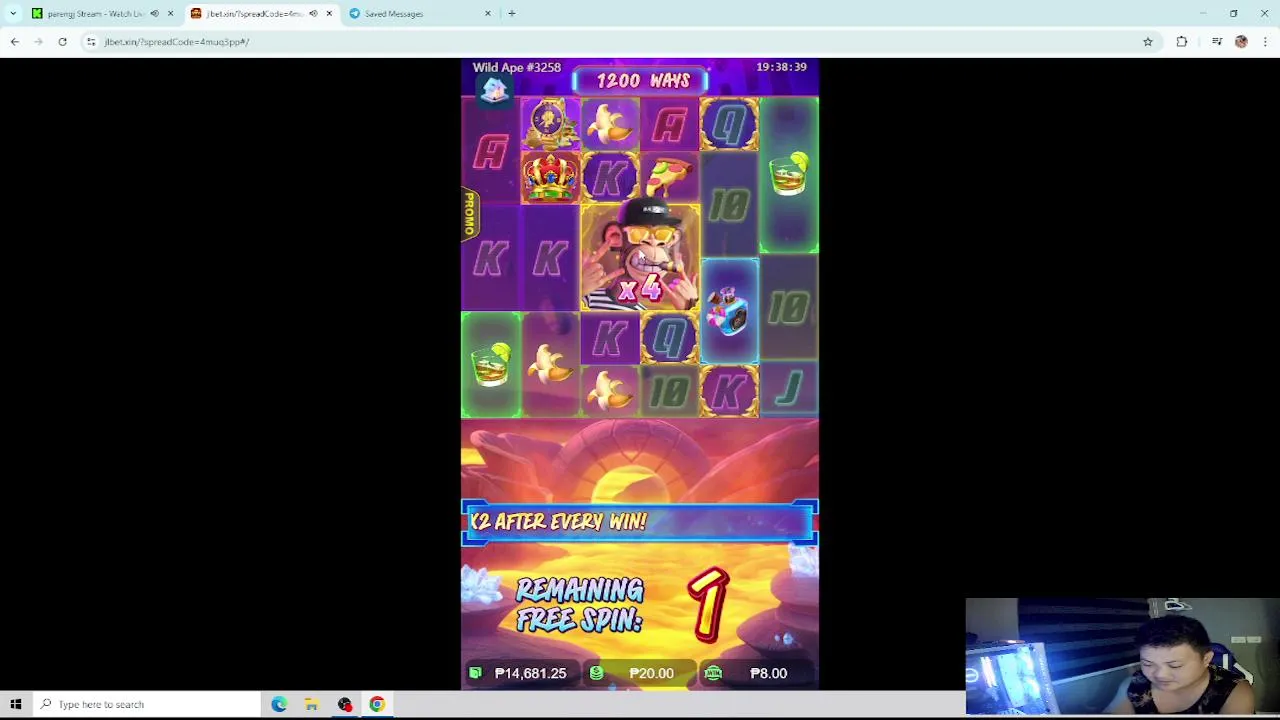The width and height of the screenshot is (1280, 720).
Task: Click the taskbar search box
Action: coord(148,704)
